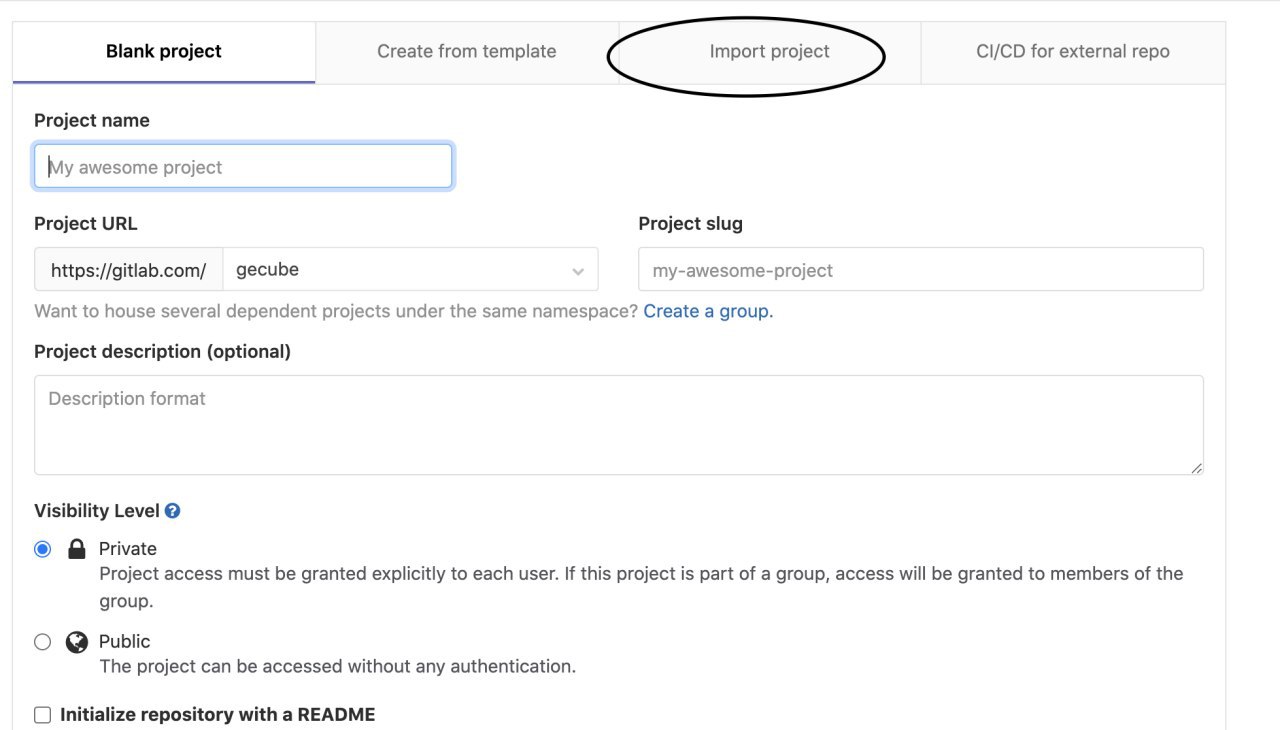Click the Visibility Level help question icon

[172, 511]
